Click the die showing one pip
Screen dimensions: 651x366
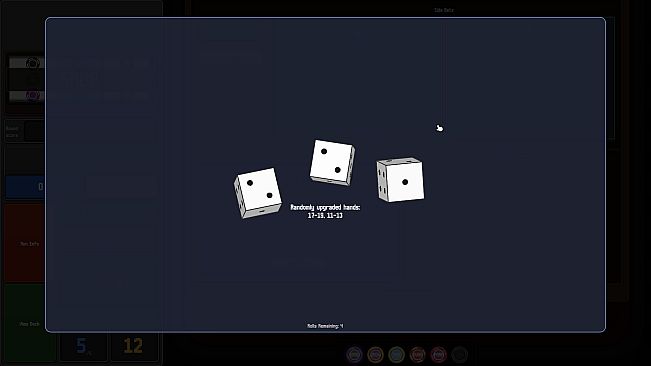[x=400, y=180]
